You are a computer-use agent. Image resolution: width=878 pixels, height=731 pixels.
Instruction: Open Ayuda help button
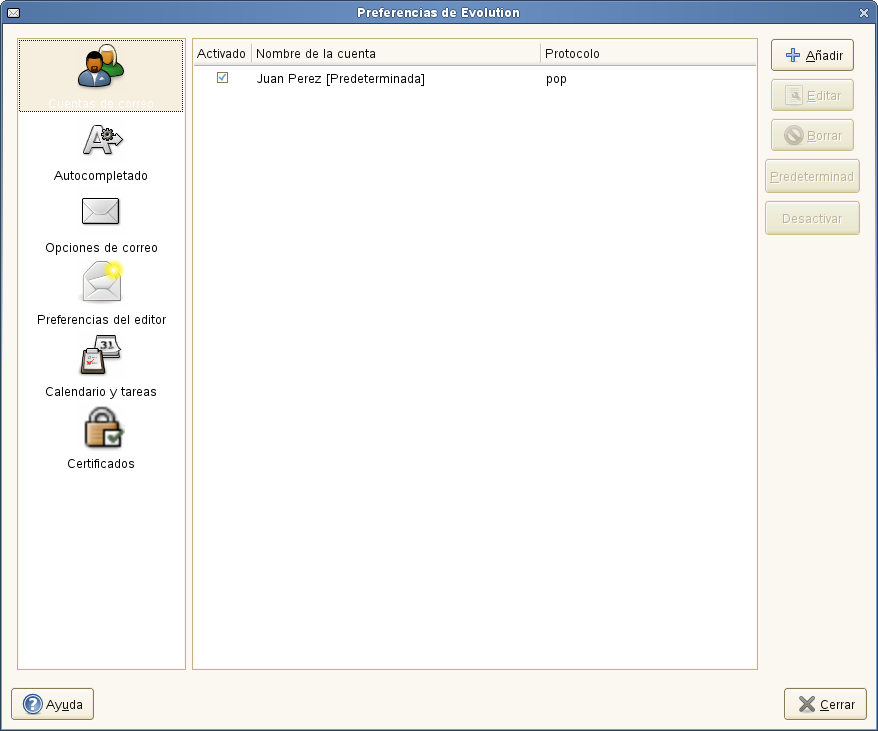coord(53,704)
